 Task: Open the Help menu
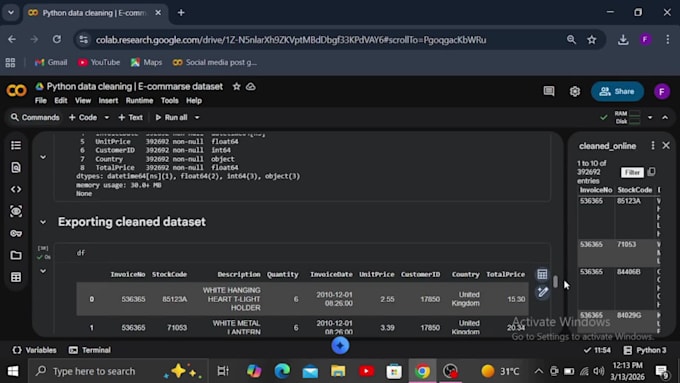[194, 101]
